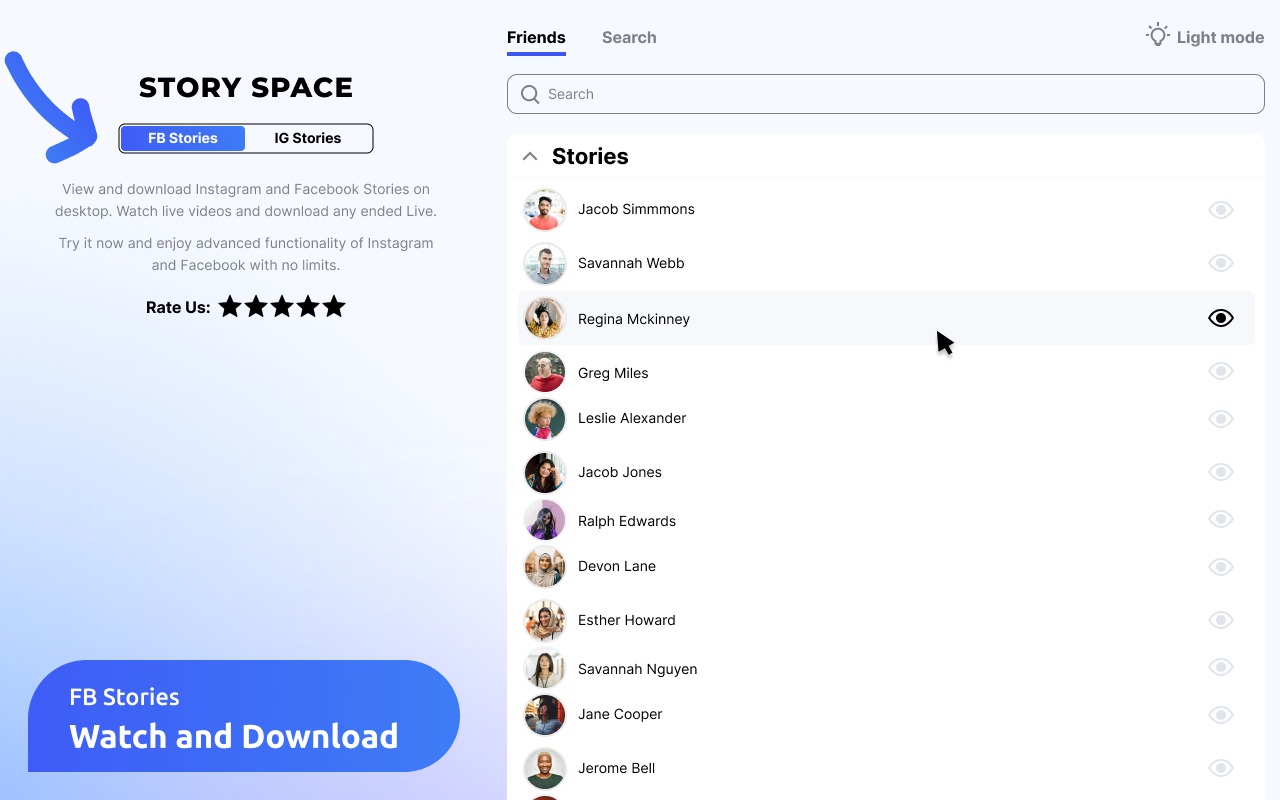Click the first rating star
This screenshot has height=800, width=1280.
click(230, 306)
